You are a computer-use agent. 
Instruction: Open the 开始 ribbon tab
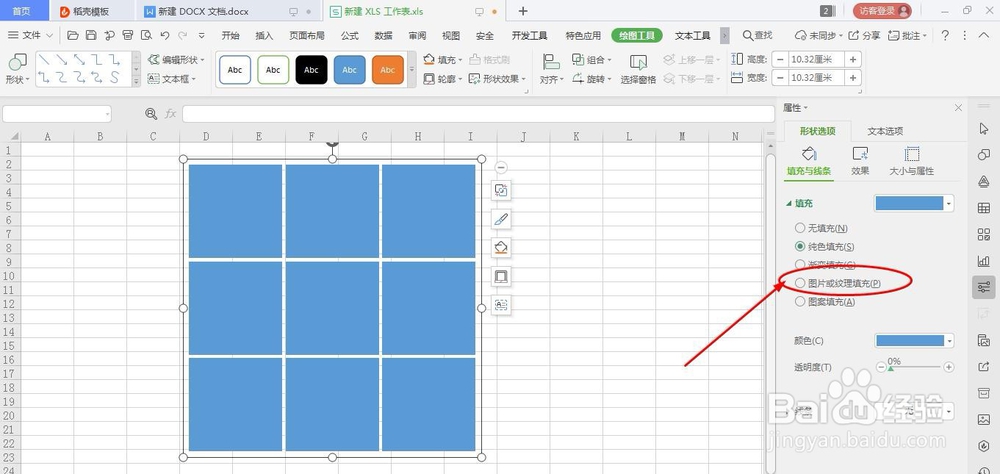[230, 36]
